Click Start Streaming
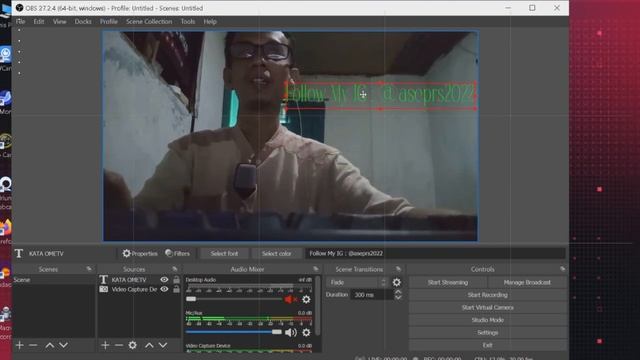 pyautogui.click(x=448, y=282)
